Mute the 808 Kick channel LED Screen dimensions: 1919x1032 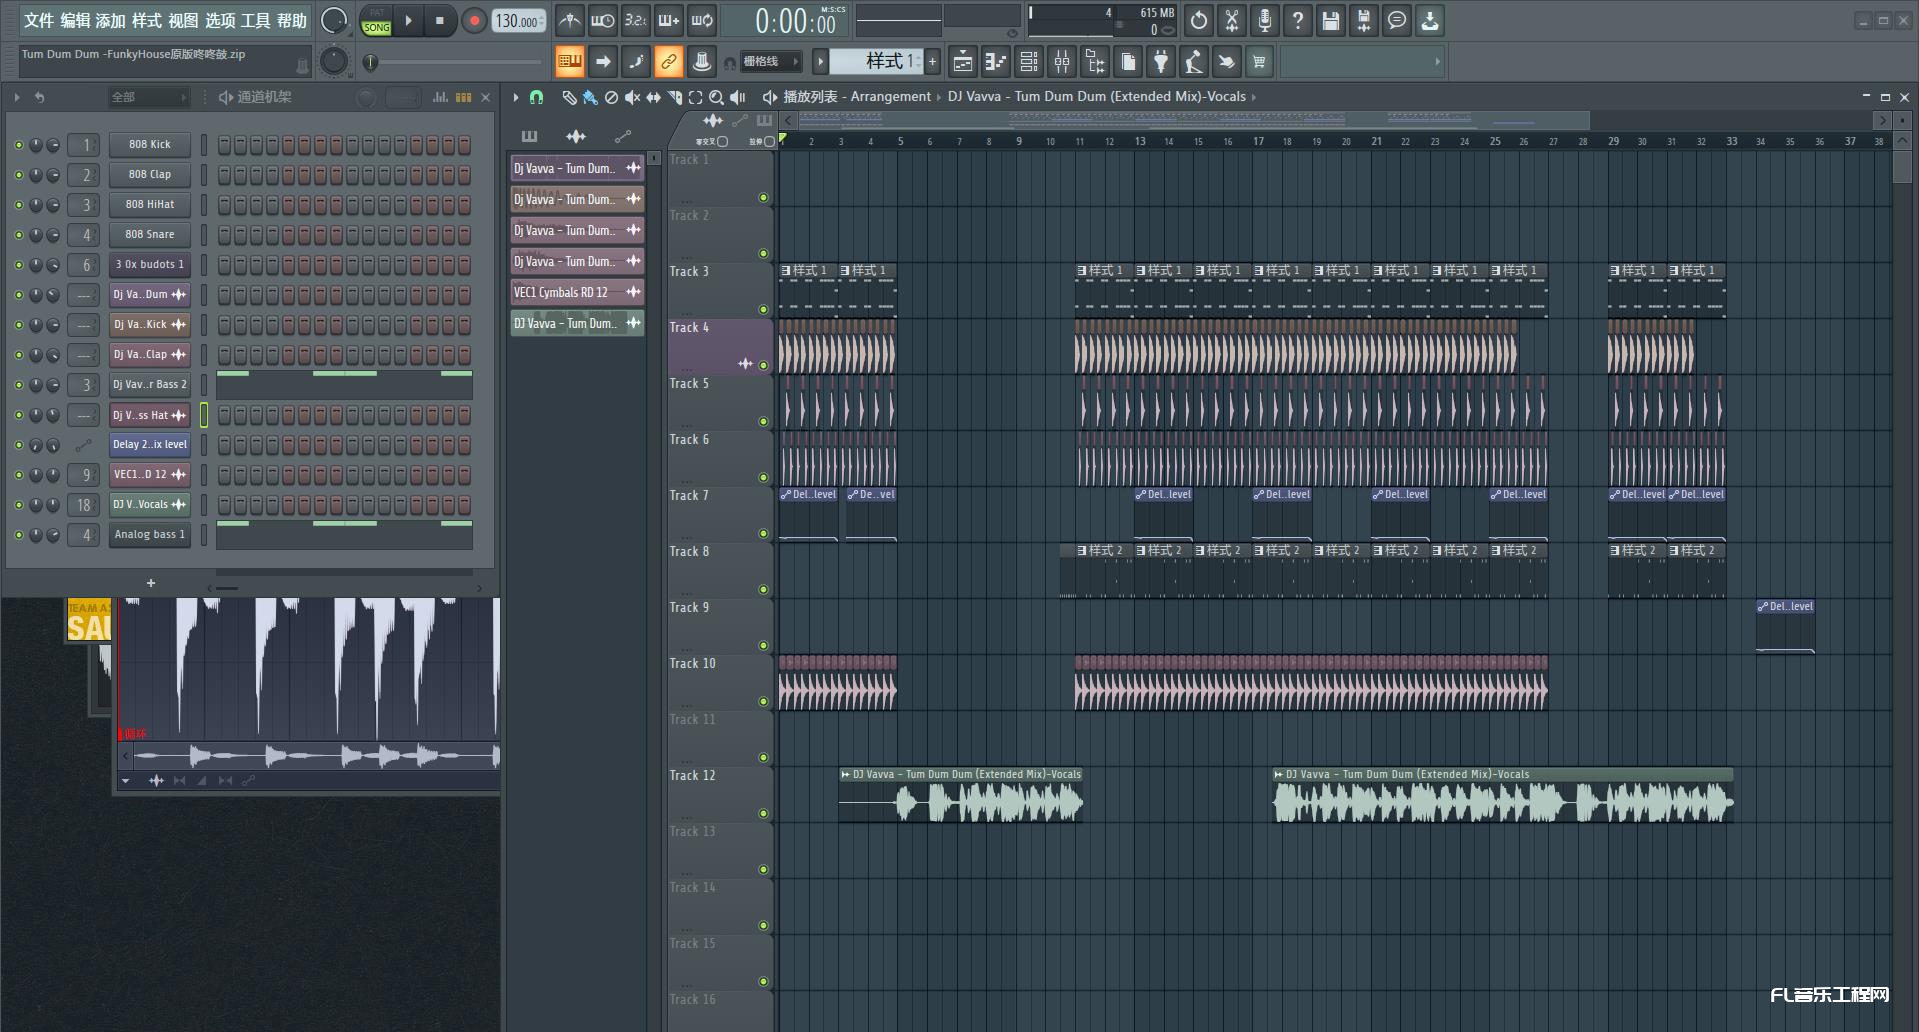18,145
